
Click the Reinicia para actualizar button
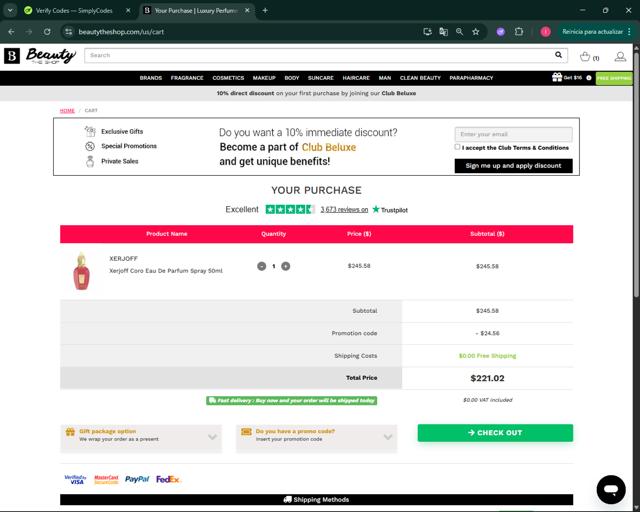592,31
